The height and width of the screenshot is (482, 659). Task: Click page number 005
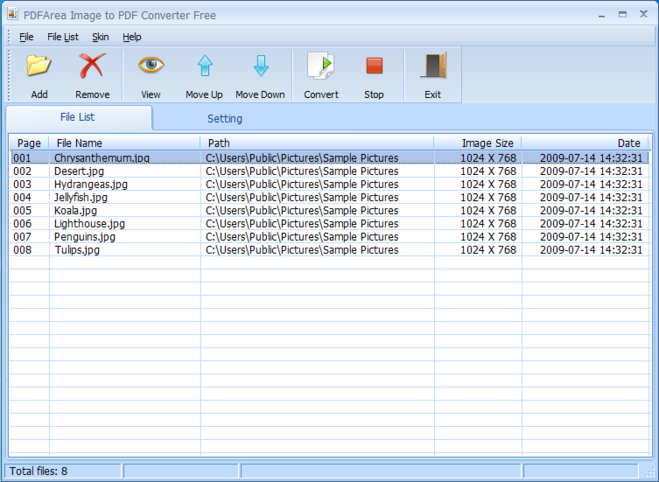click(22, 211)
